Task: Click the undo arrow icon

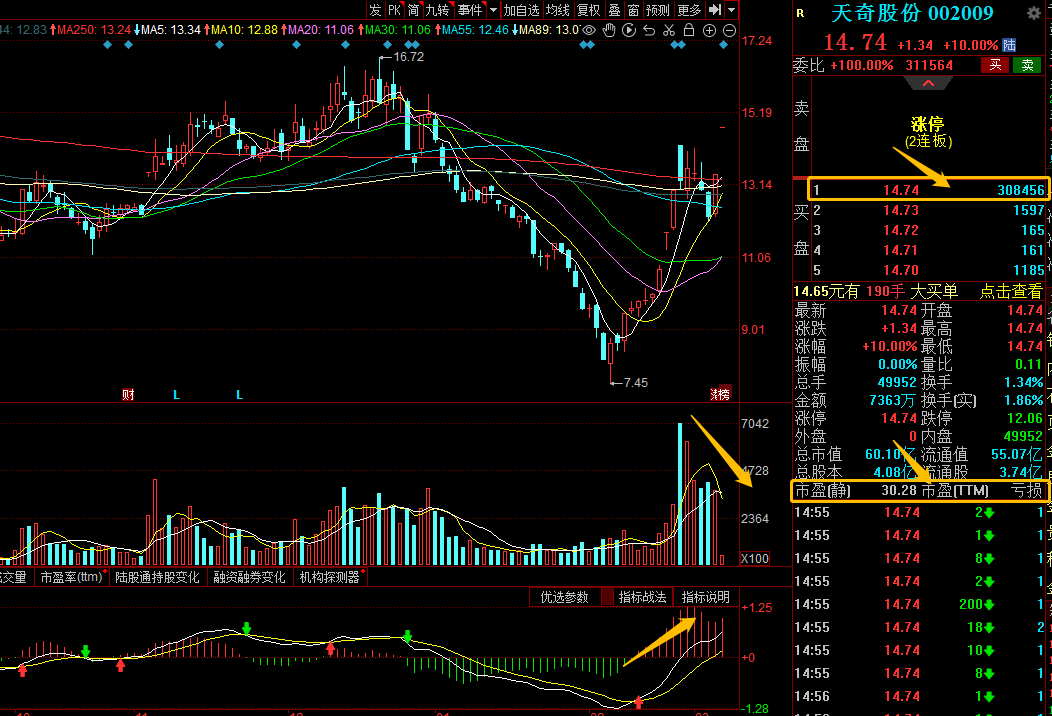Action: 649,30
